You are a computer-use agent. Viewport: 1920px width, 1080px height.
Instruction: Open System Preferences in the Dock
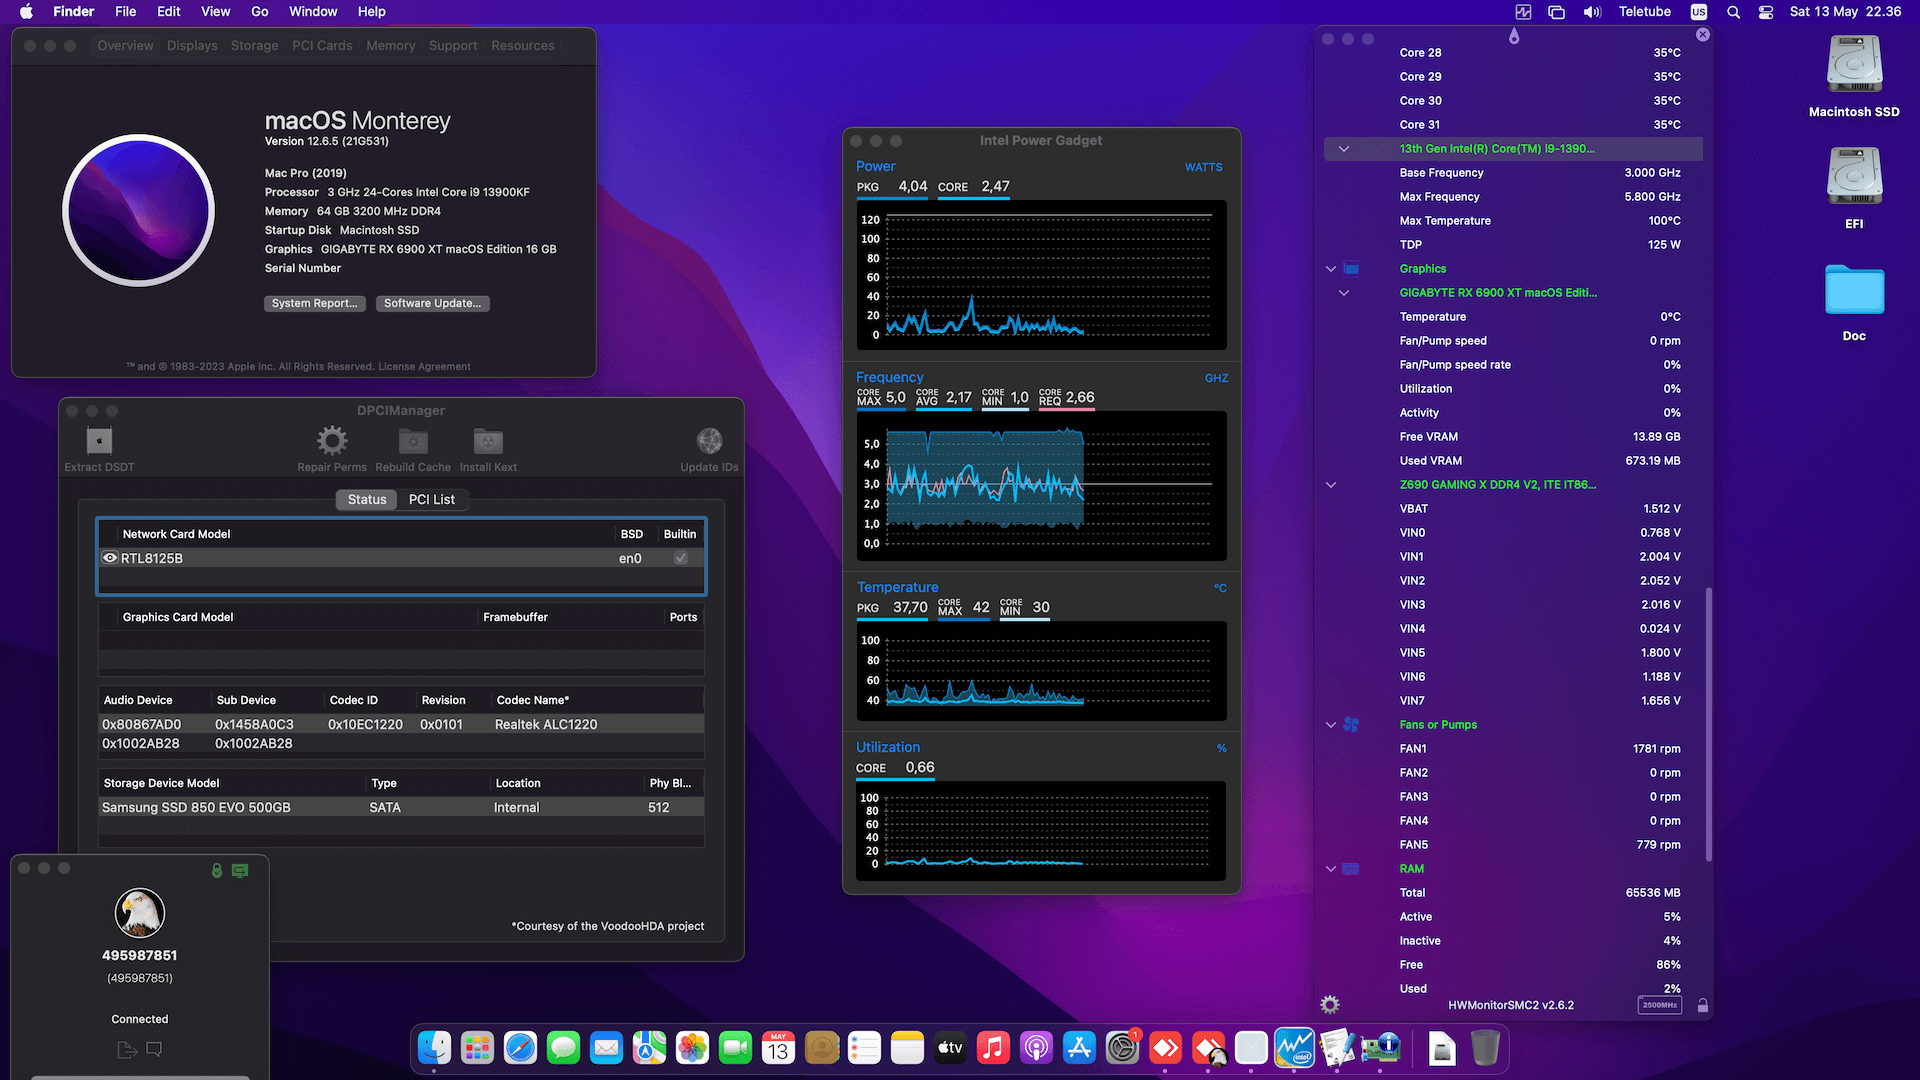[x=1122, y=1048]
